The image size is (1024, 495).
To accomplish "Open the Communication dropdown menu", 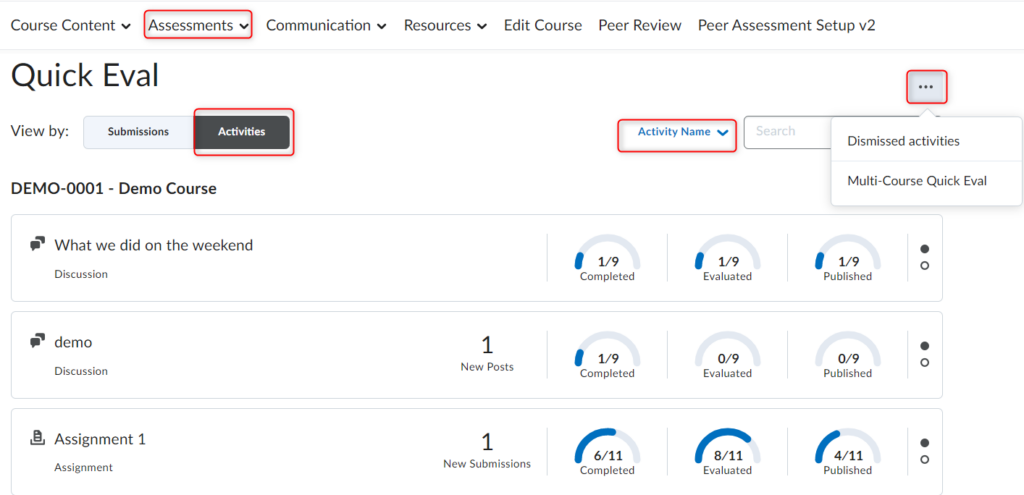I will [x=326, y=25].
